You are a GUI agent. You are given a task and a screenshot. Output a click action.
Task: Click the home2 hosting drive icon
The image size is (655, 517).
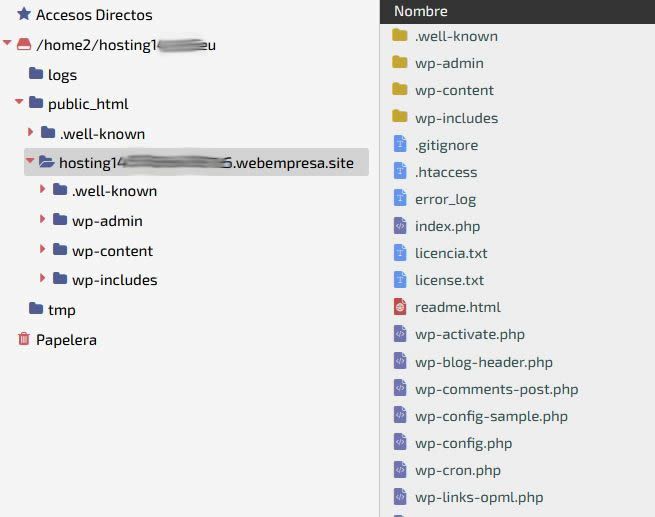[24, 44]
